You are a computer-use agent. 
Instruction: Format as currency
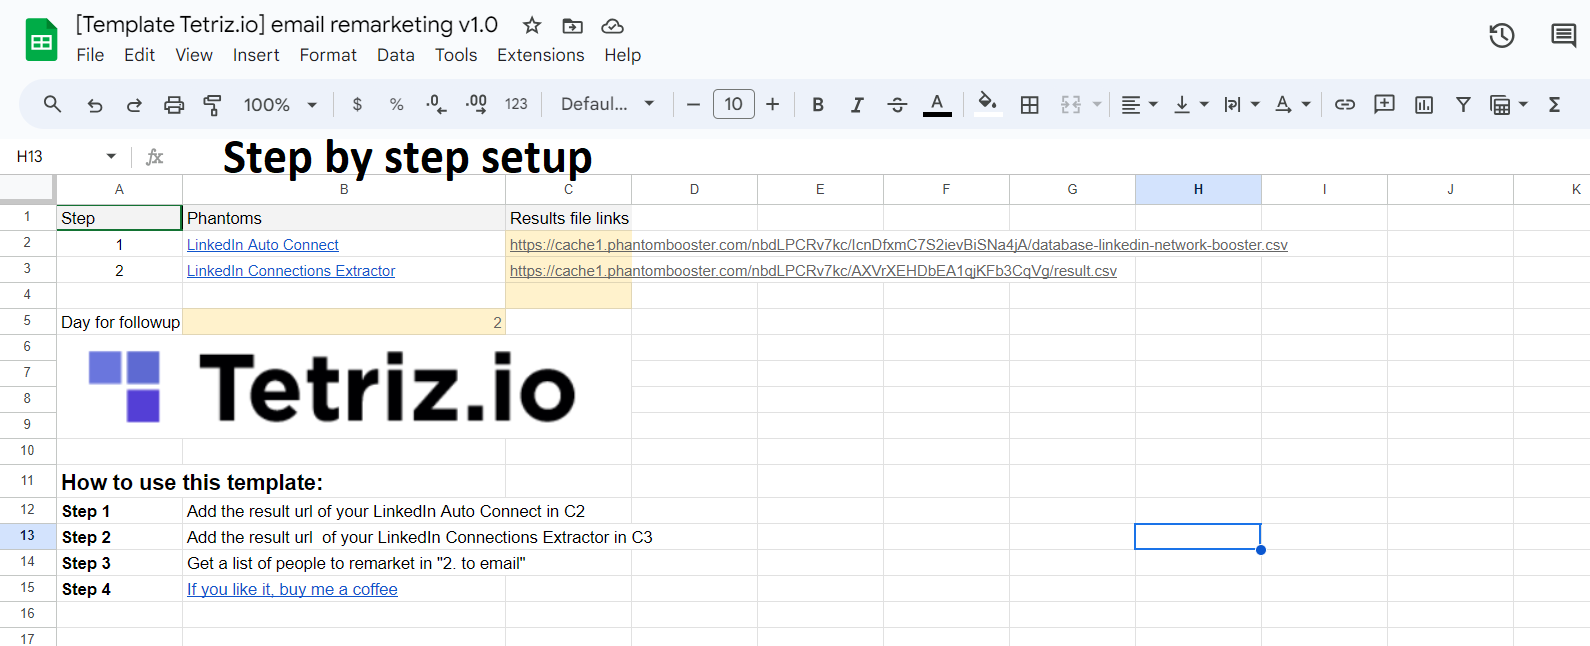pyautogui.click(x=357, y=104)
